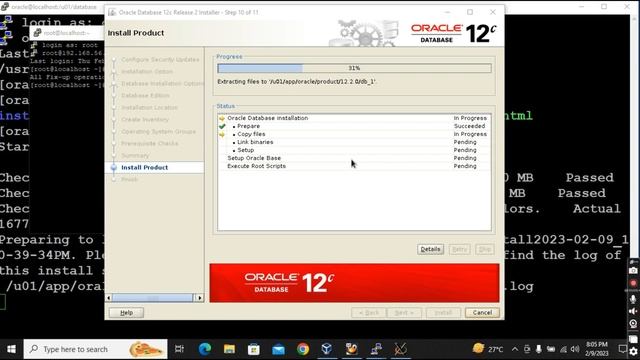The height and width of the screenshot is (360, 640).
Task: Toggle the recorder's webcam icon
Action: pos(633,324)
